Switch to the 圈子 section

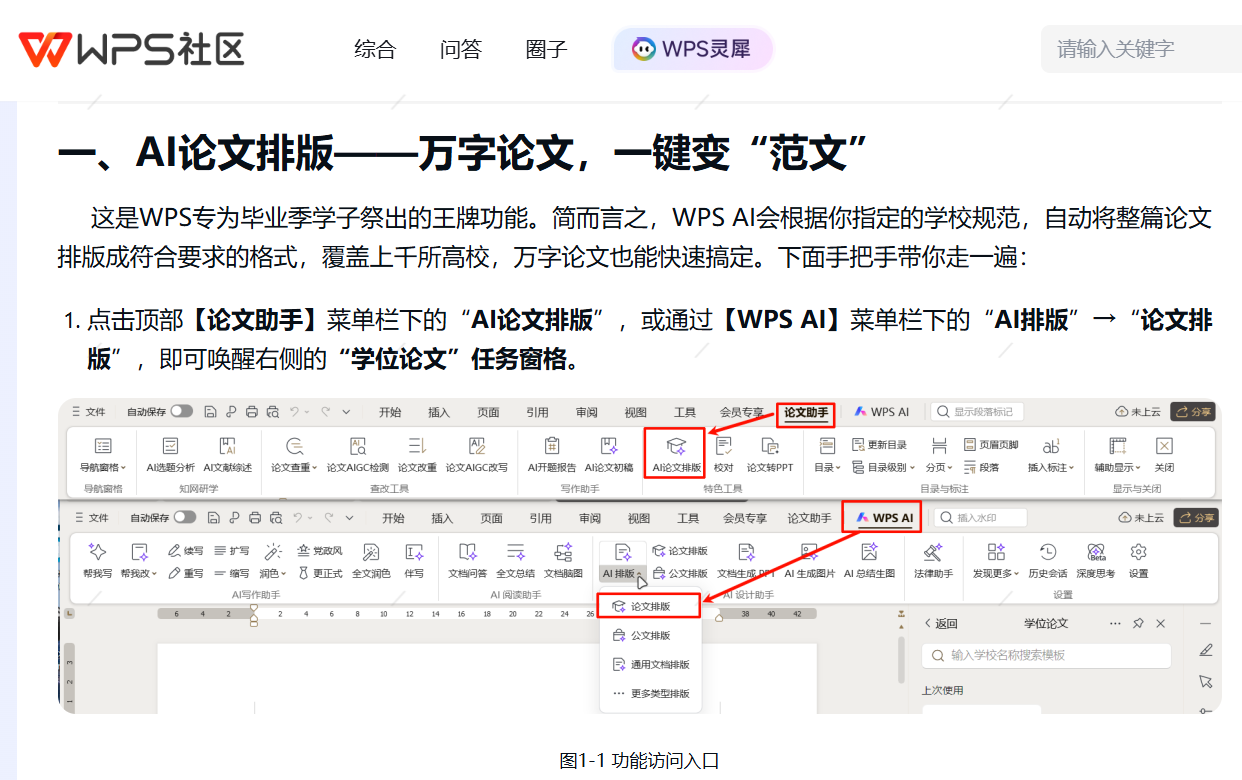pos(546,49)
